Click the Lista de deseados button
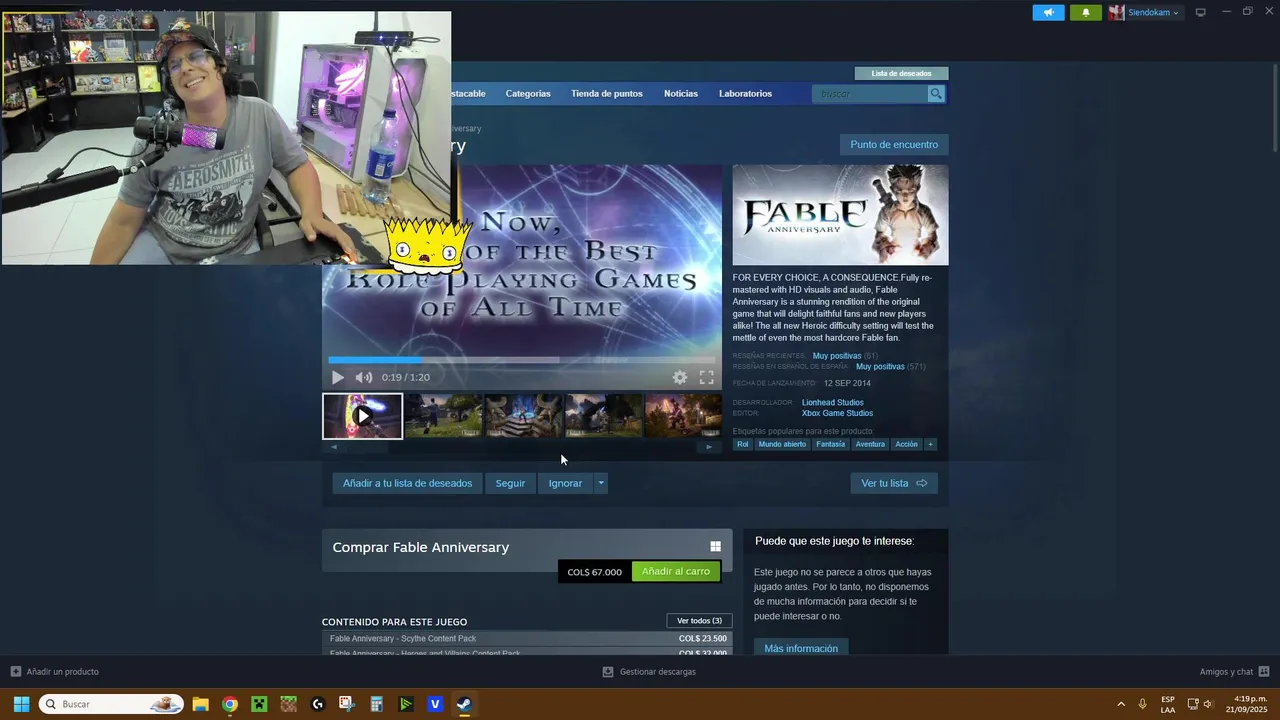 click(901, 73)
